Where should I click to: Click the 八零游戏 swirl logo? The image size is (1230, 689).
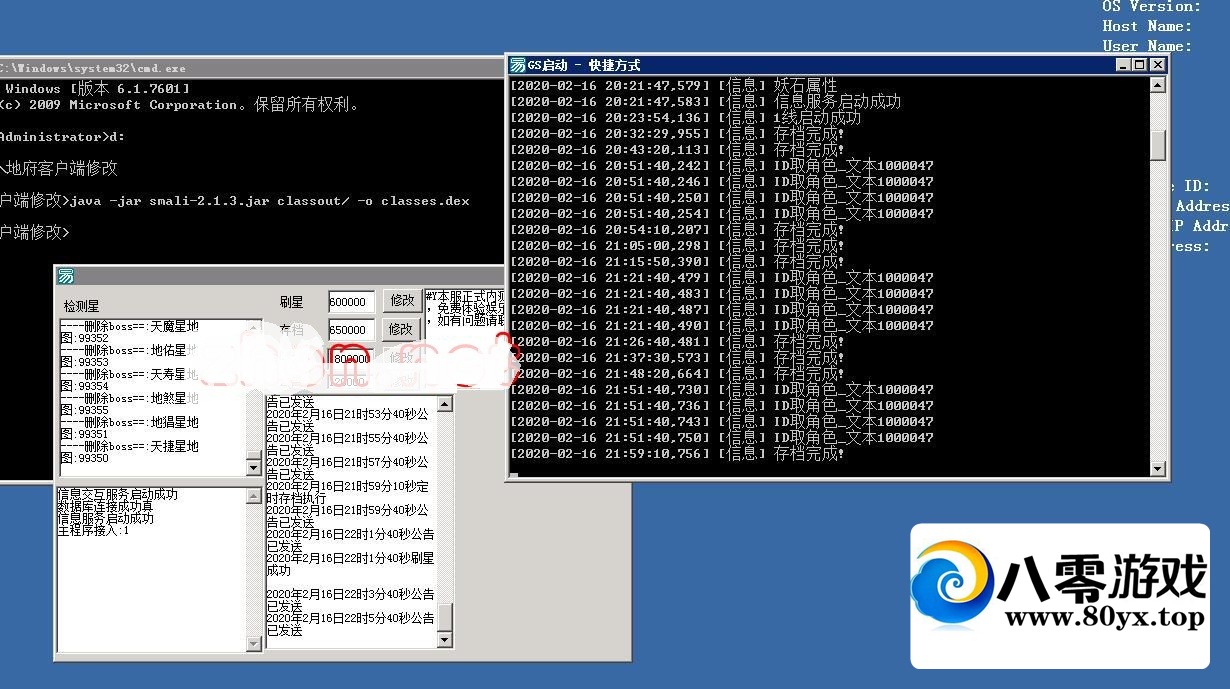coord(952,581)
